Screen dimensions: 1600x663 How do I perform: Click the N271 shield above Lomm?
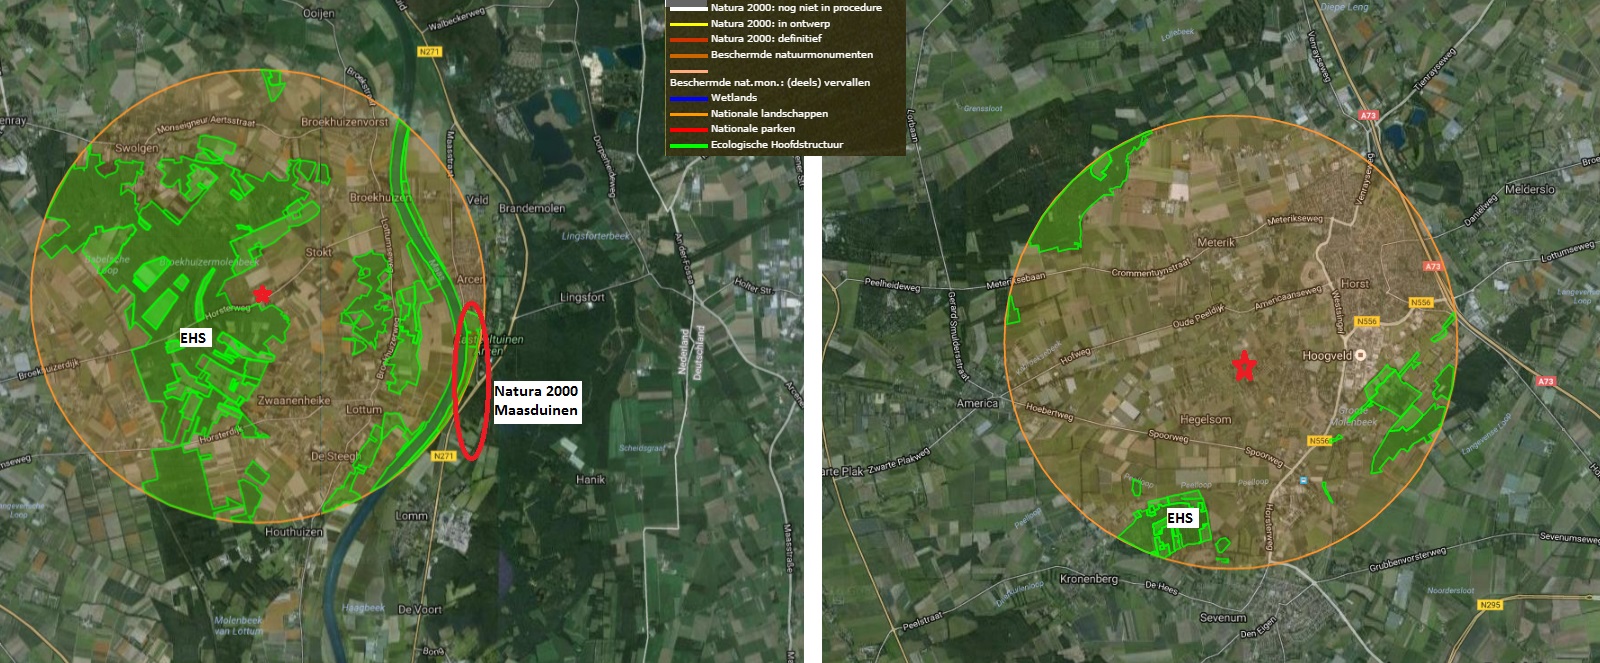pos(444,456)
